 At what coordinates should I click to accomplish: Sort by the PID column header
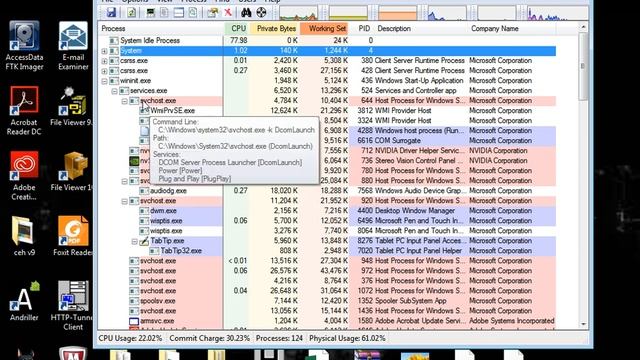362,29
